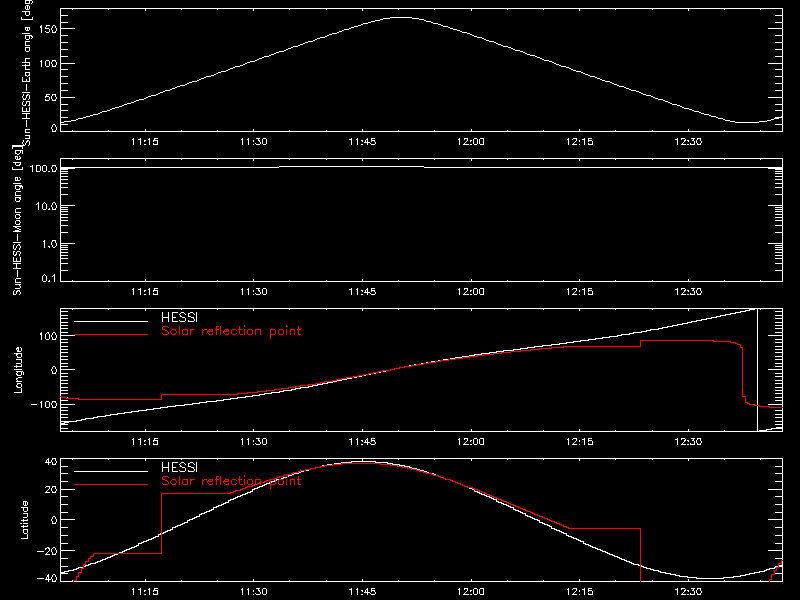Image resolution: width=800 pixels, height=600 pixels.
Task: Select HESSI legend label in Longitude plot
Action: 179,317
